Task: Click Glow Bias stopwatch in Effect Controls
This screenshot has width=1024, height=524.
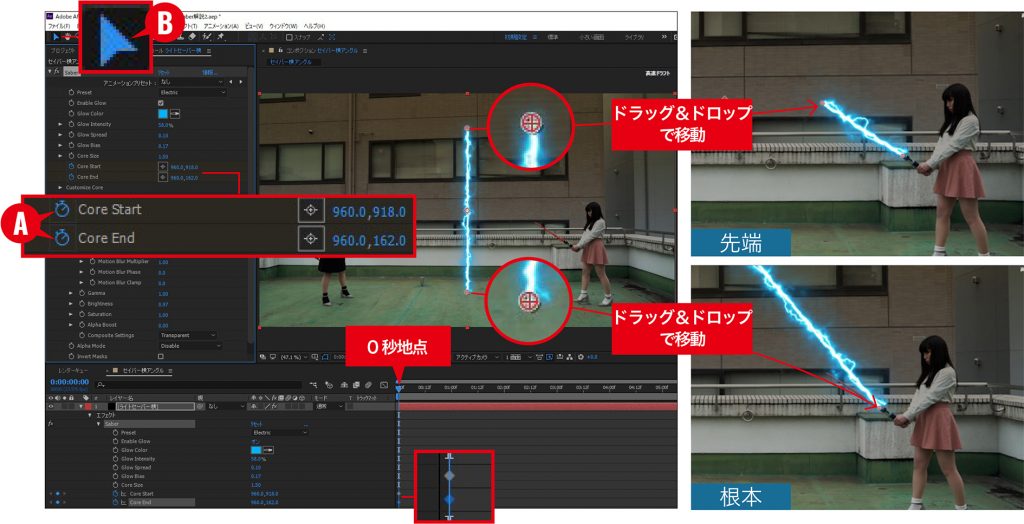Action: point(72,145)
